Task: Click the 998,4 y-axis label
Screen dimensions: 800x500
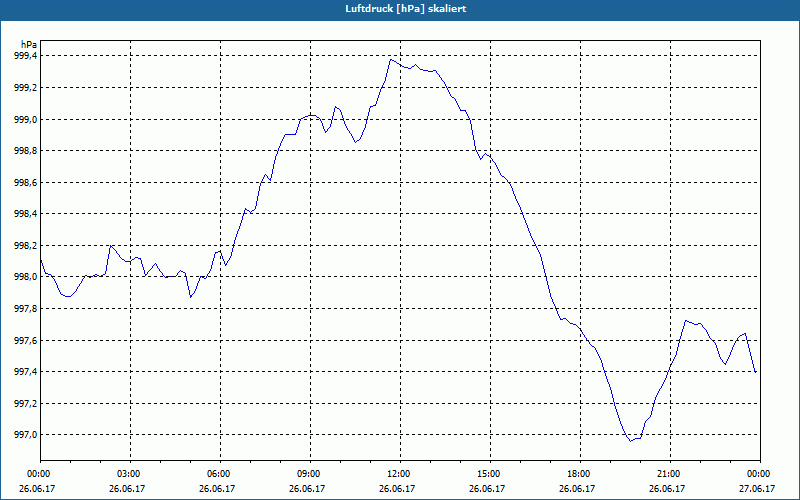Action: (26, 214)
